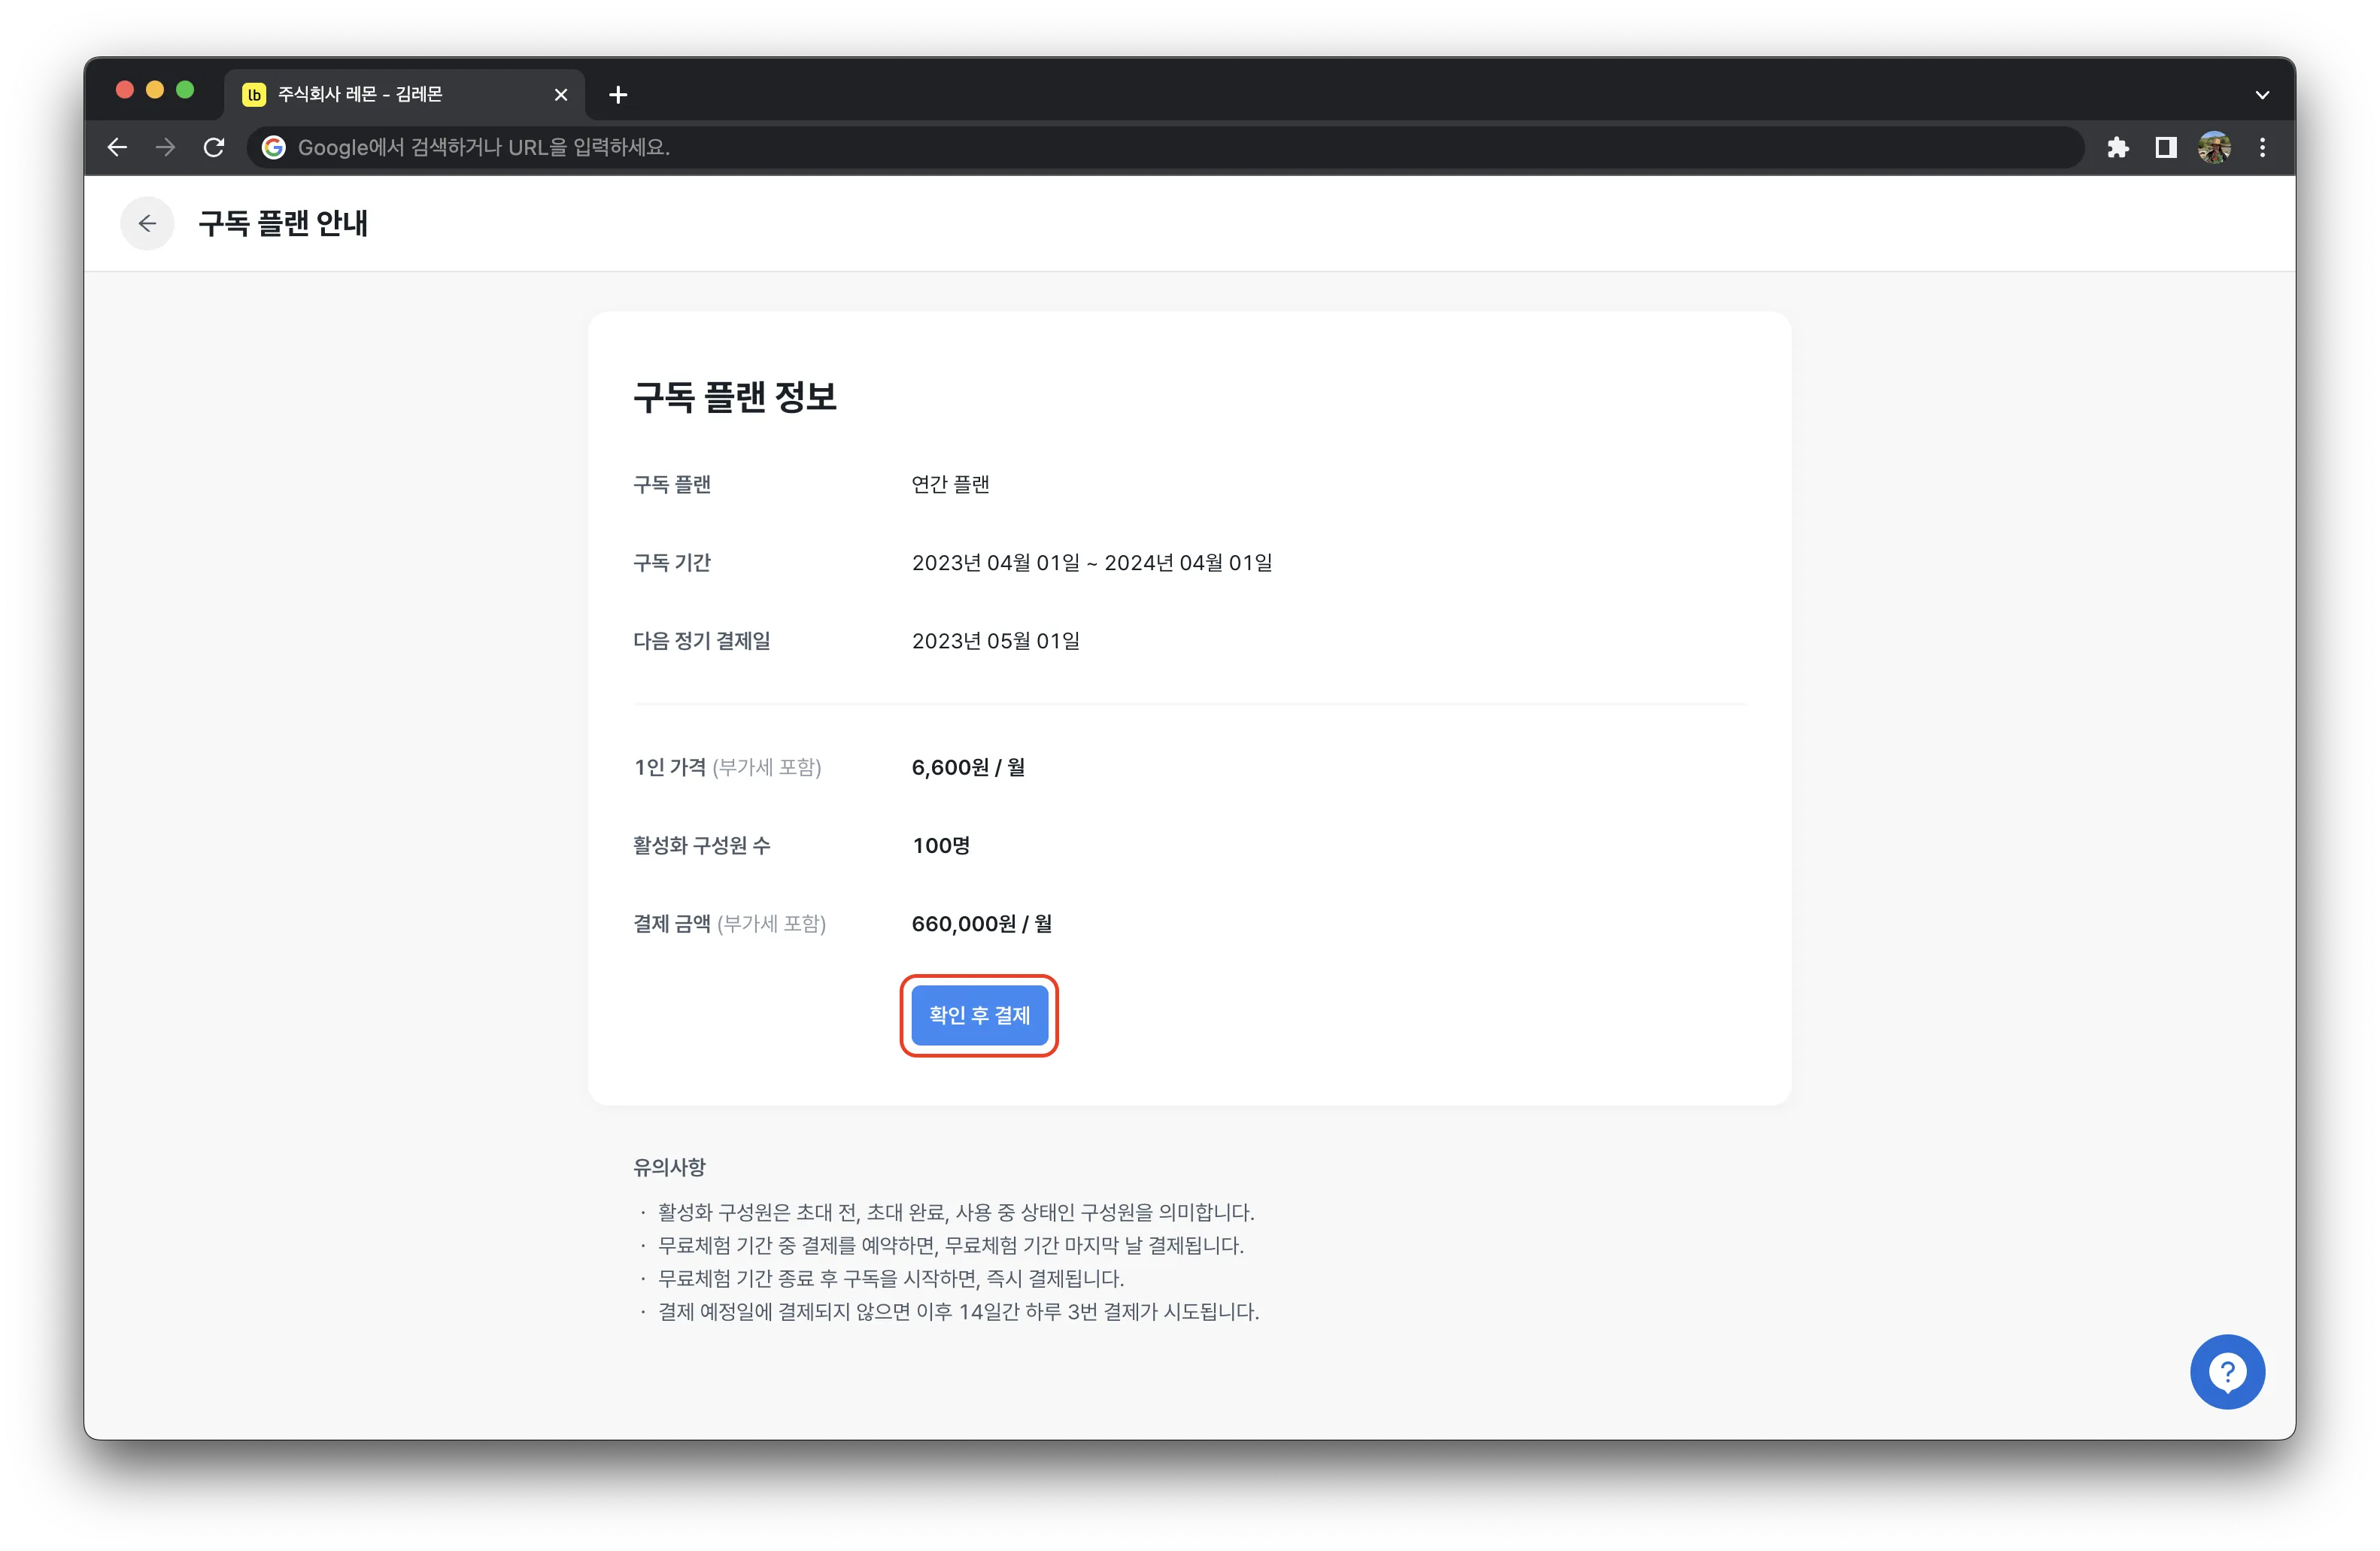The image size is (2380, 1551).
Task: Expand the tab search chevron
Action: coord(2262,94)
